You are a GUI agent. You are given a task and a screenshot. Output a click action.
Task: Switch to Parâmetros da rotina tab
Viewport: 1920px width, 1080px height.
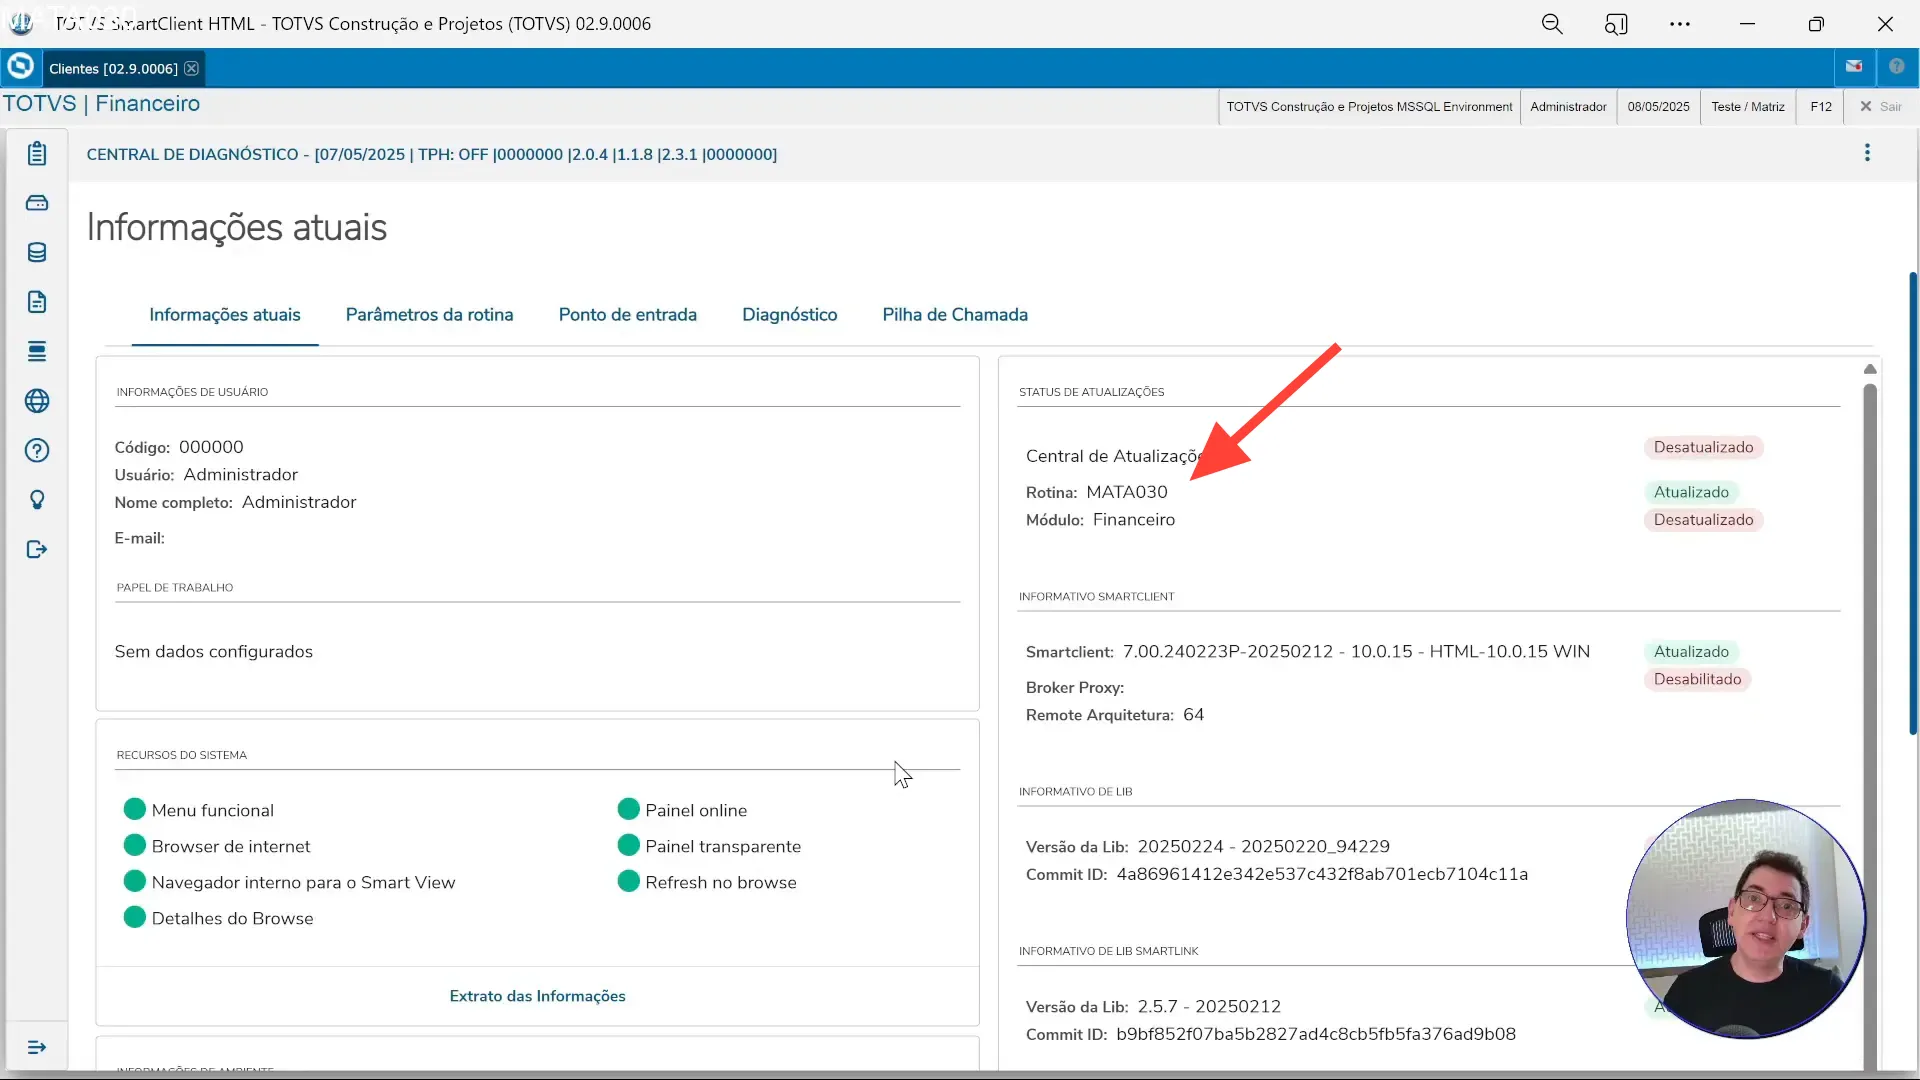[429, 315]
